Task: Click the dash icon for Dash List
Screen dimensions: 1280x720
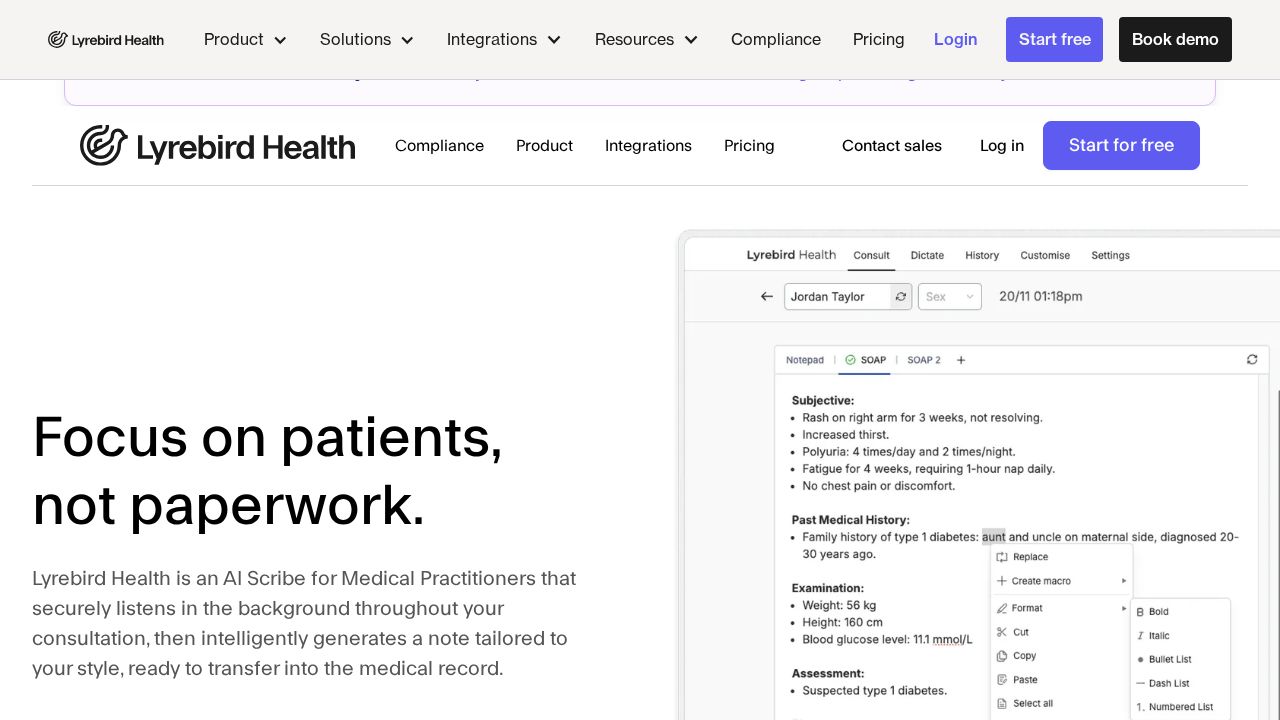Action: 1140,683
